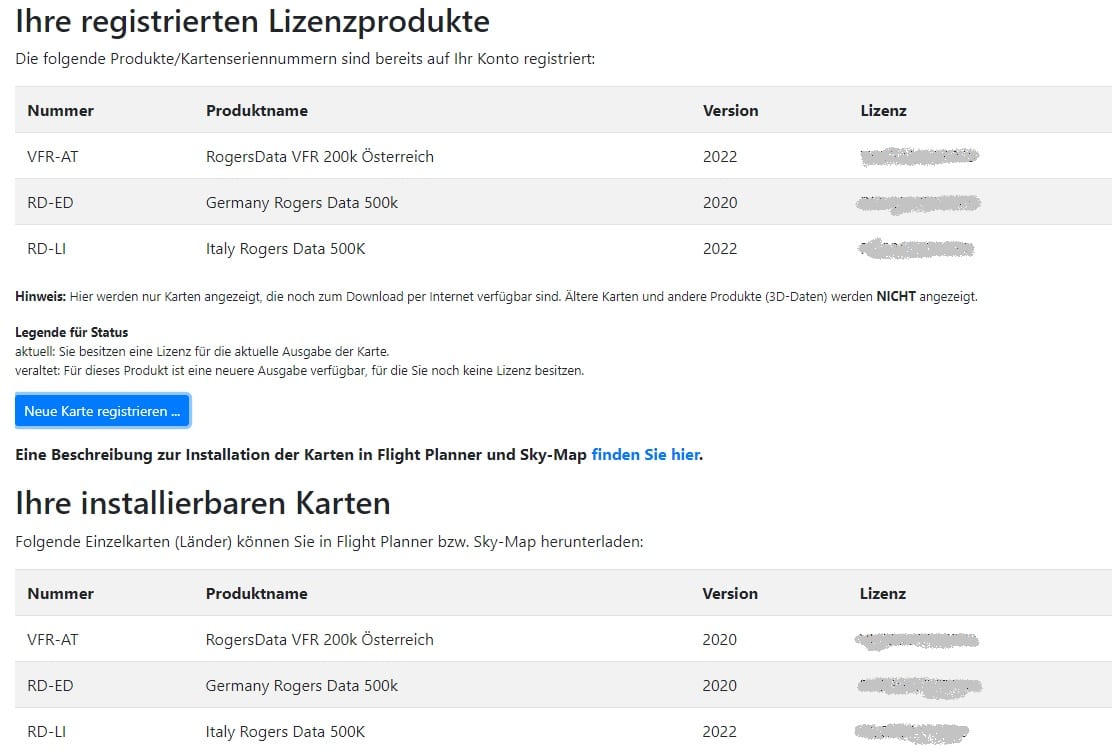Viewport: 1112px width, 753px height.
Task: Select VFR-AT number in registered licenses table
Action: [x=52, y=156]
